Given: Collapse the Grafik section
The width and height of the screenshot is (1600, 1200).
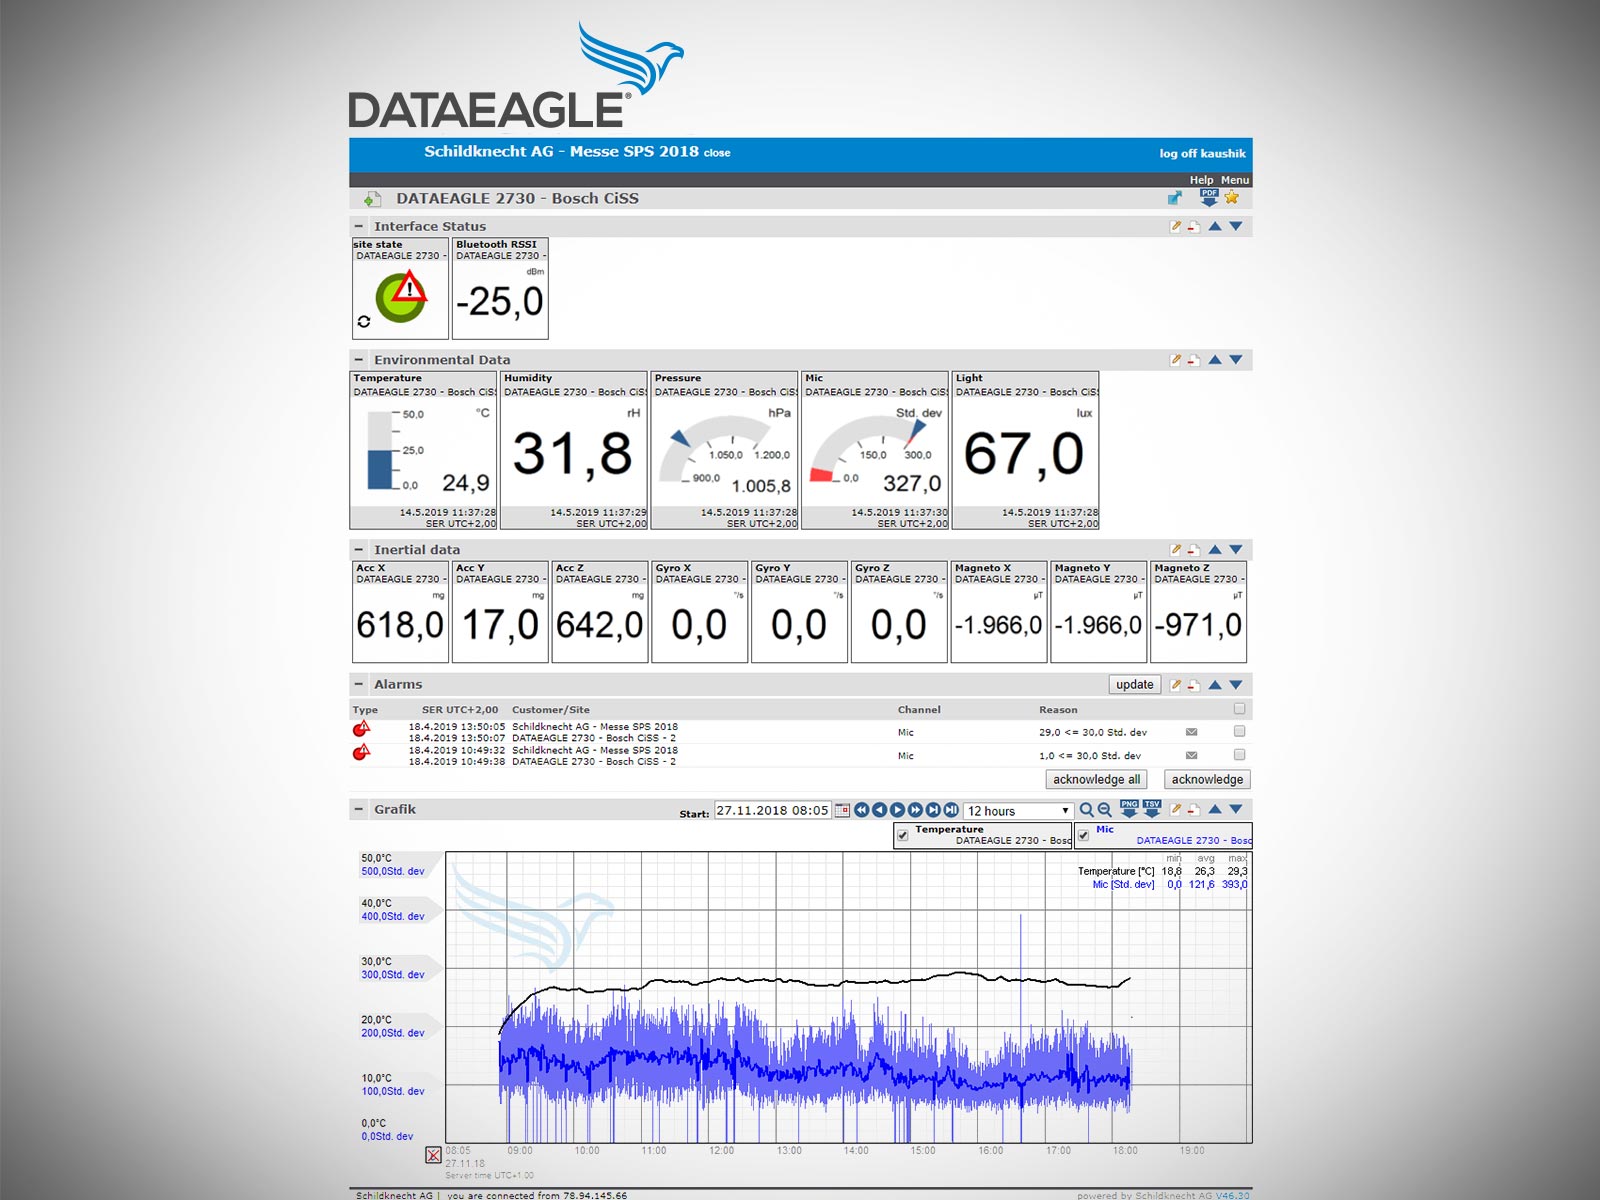Looking at the screenshot, I should (359, 809).
